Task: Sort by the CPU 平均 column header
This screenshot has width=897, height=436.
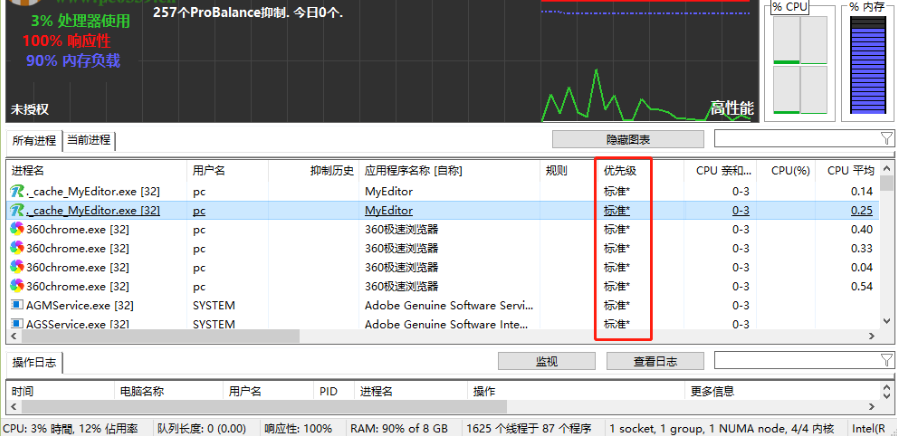Action: pyautogui.click(x=848, y=171)
